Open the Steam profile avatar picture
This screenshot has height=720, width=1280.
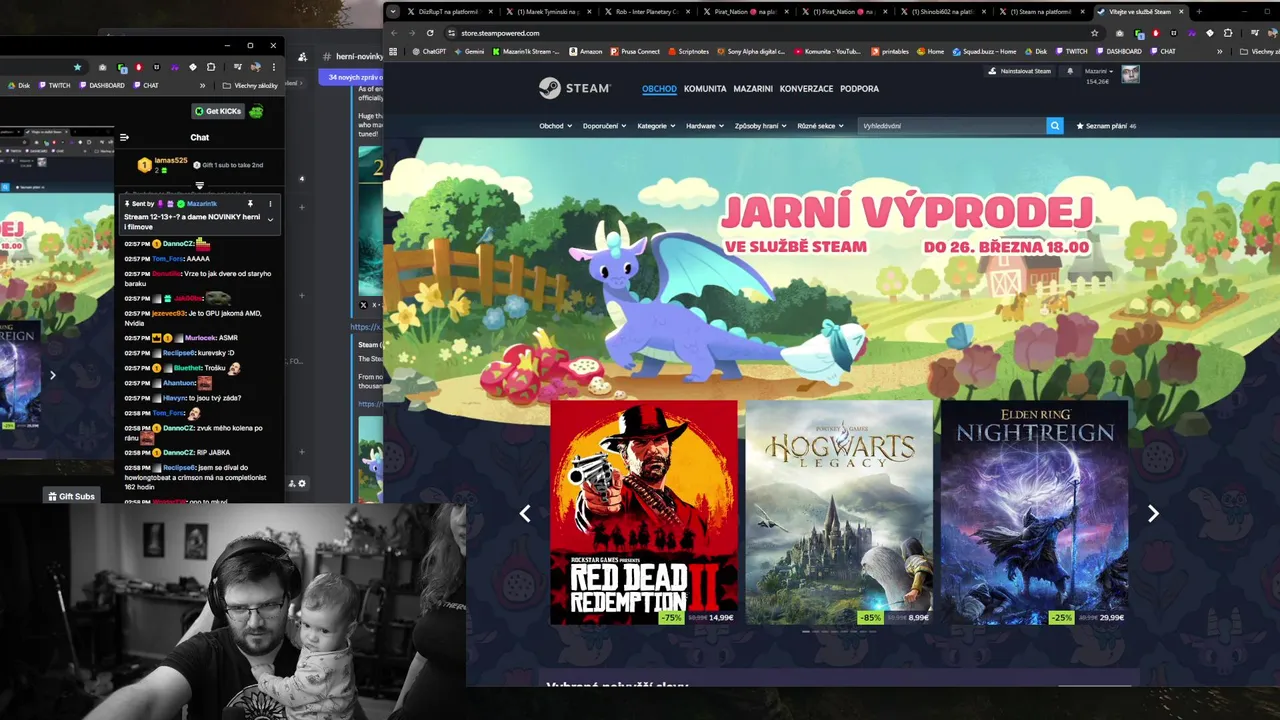pos(1130,74)
